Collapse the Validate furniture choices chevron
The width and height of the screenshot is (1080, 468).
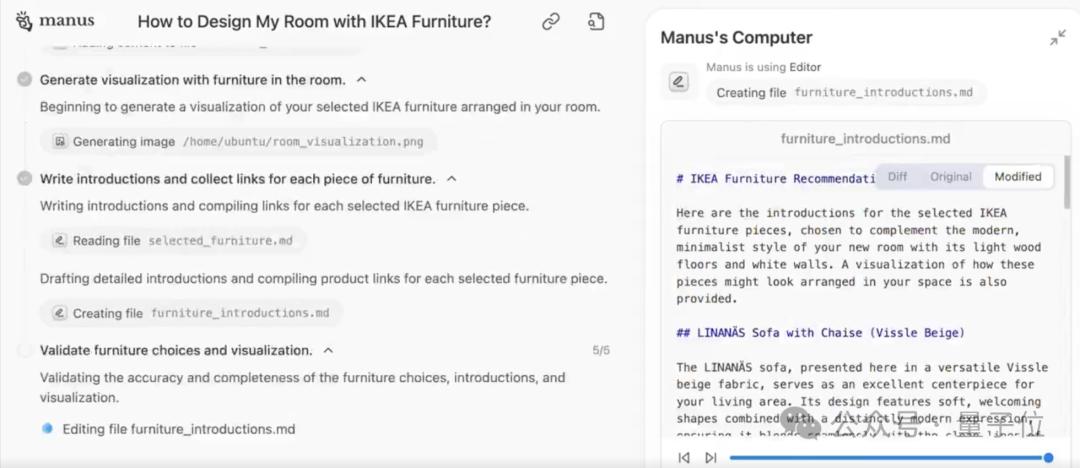click(328, 350)
